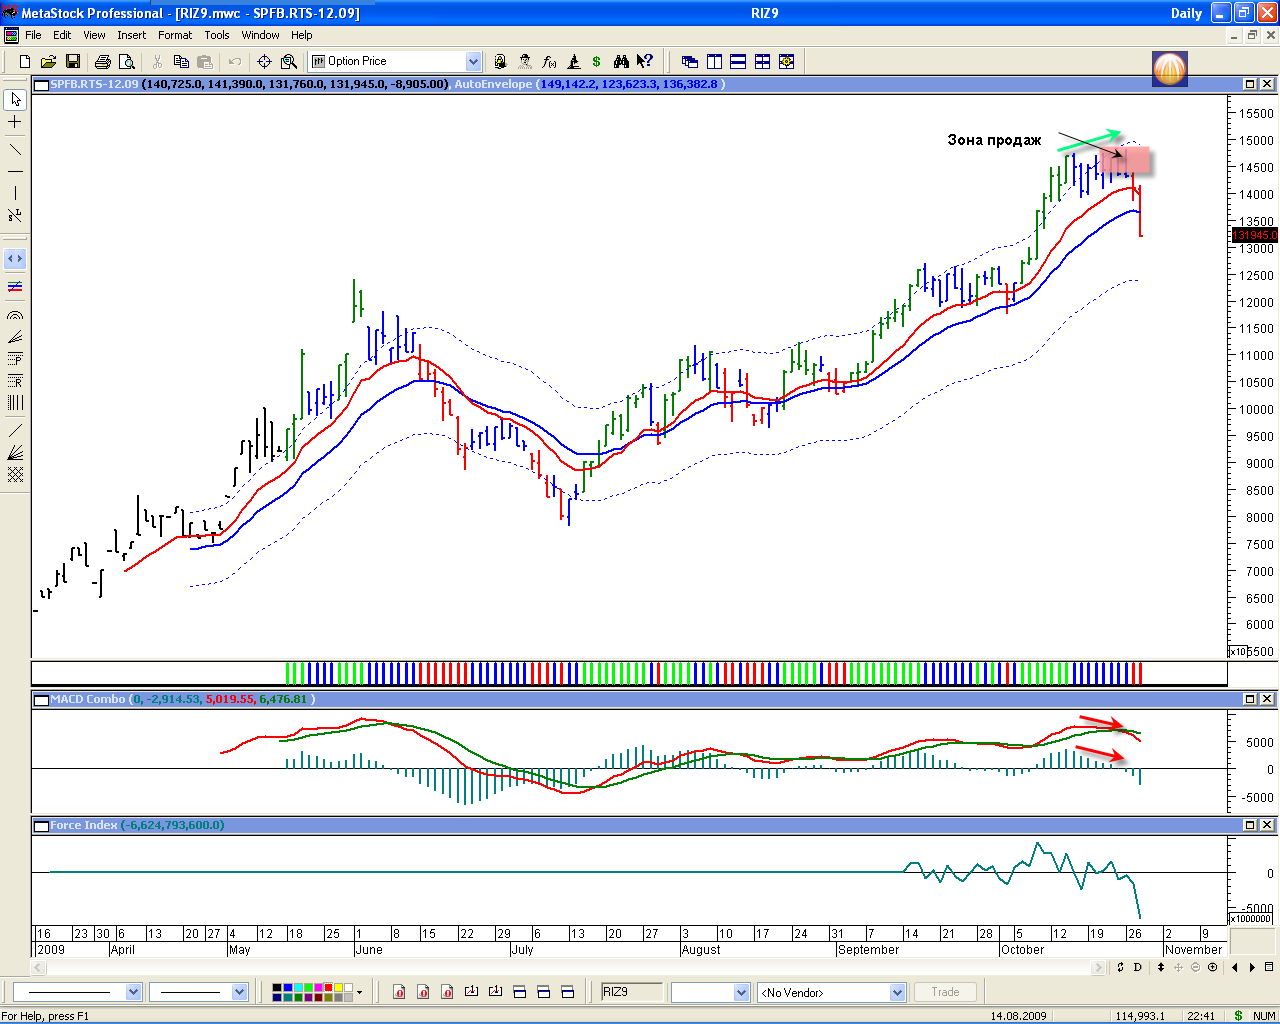Open the File menu
Viewport: 1280px width, 1024px height.
point(33,35)
